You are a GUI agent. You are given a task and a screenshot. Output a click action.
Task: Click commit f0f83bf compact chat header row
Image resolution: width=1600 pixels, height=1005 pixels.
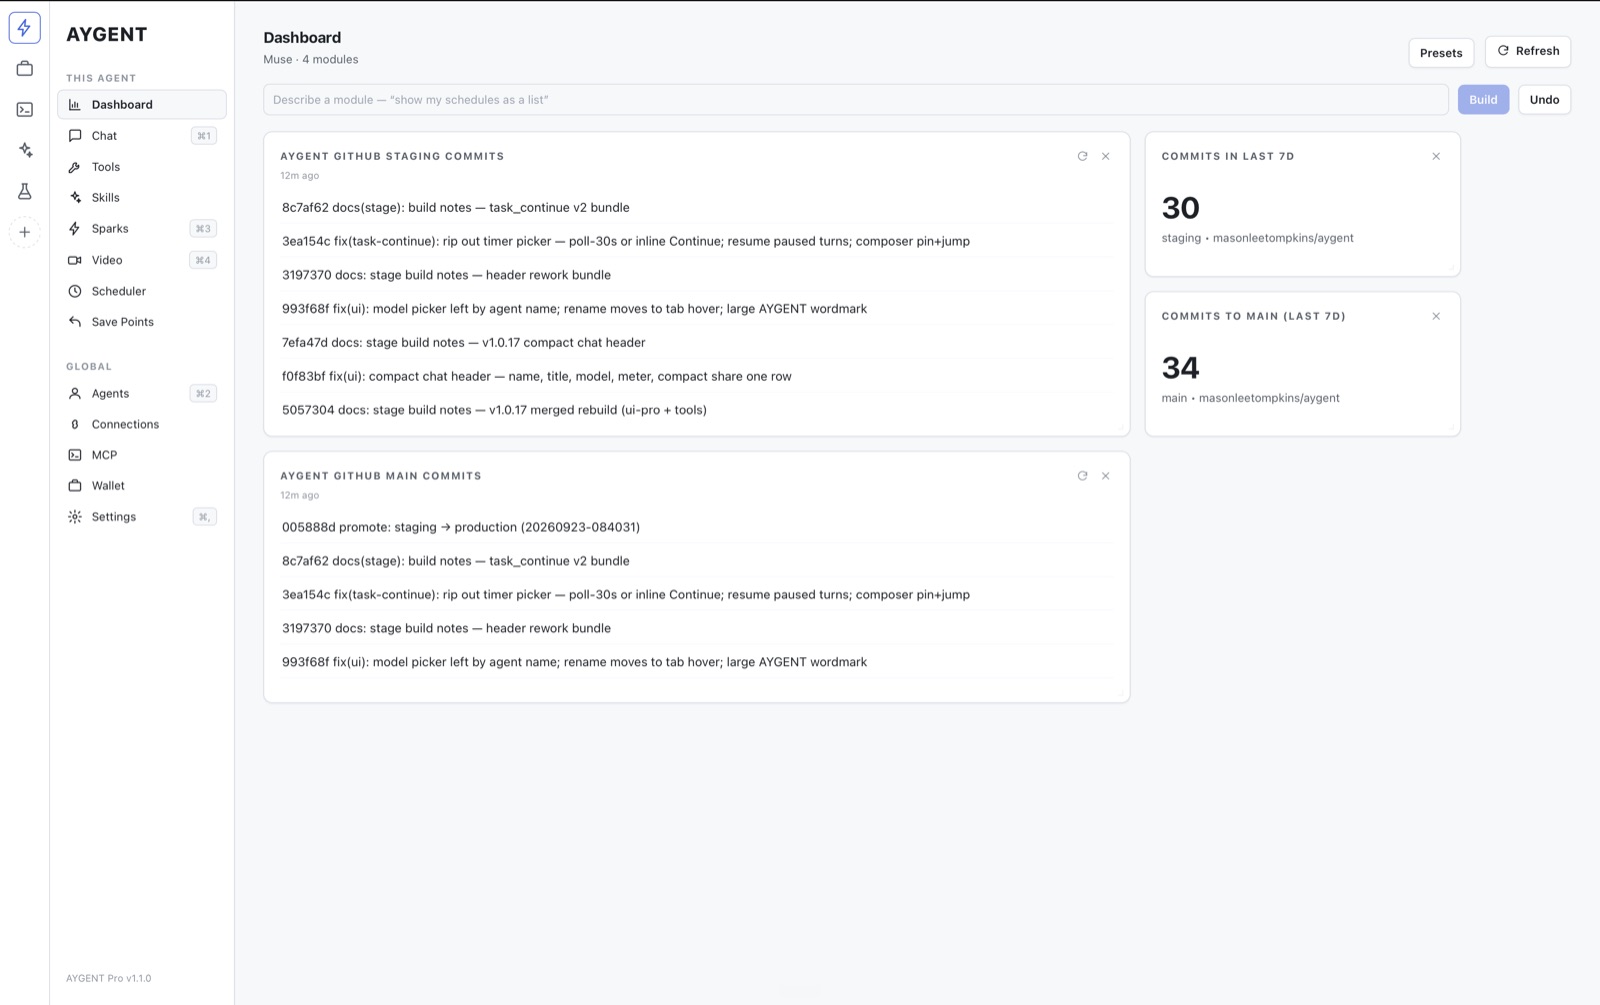[x=697, y=376]
